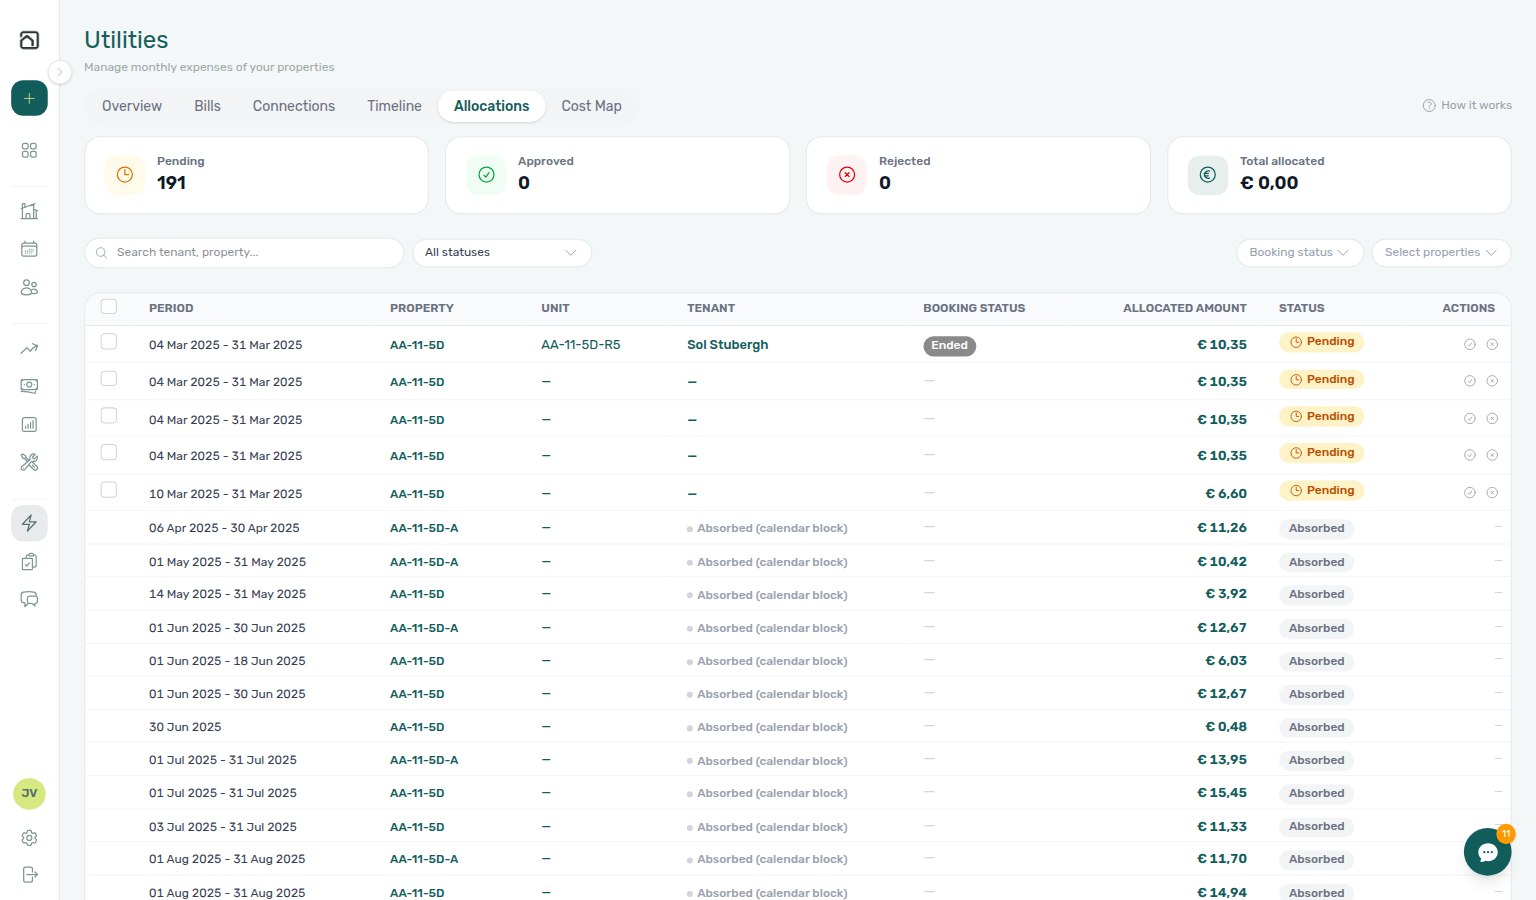Click the Ended booking status badge

949,346
